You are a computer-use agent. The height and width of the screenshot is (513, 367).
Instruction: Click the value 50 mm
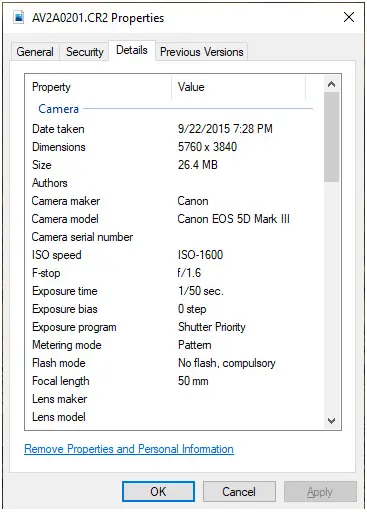click(193, 381)
